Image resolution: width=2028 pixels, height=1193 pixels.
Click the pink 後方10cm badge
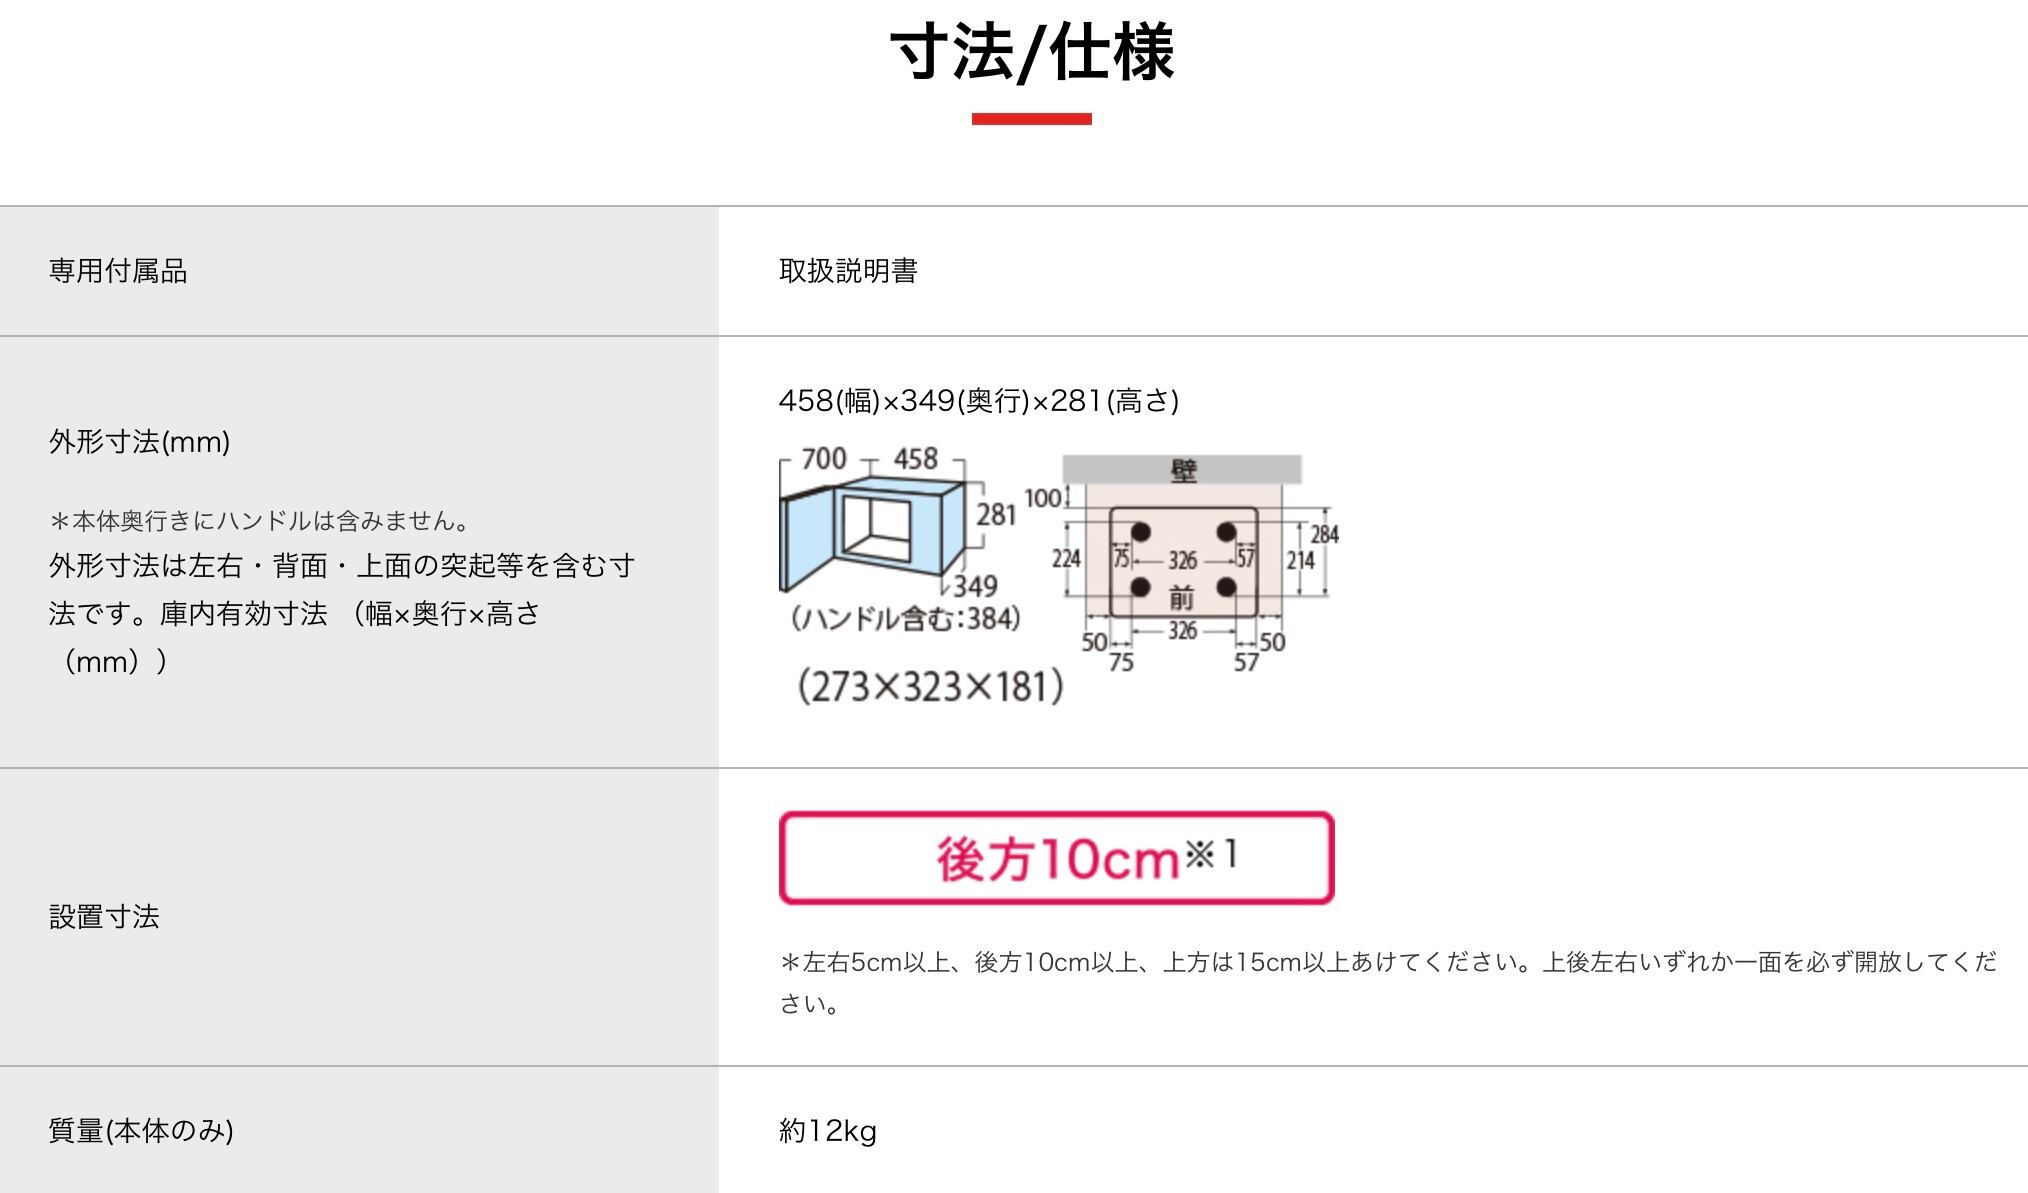1056,858
